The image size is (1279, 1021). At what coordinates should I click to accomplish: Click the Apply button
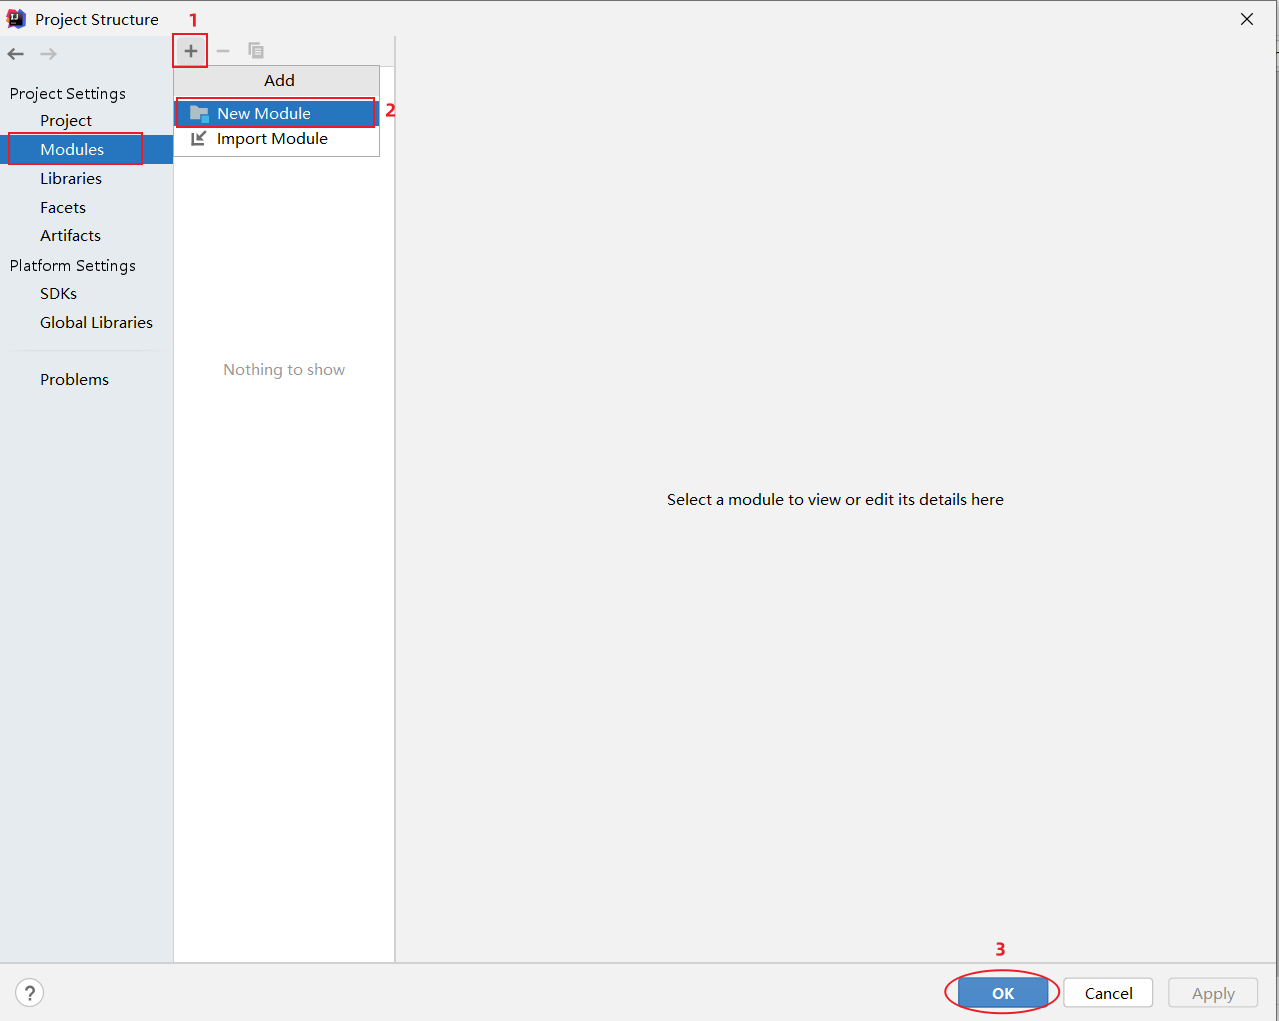click(x=1212, y=992)
